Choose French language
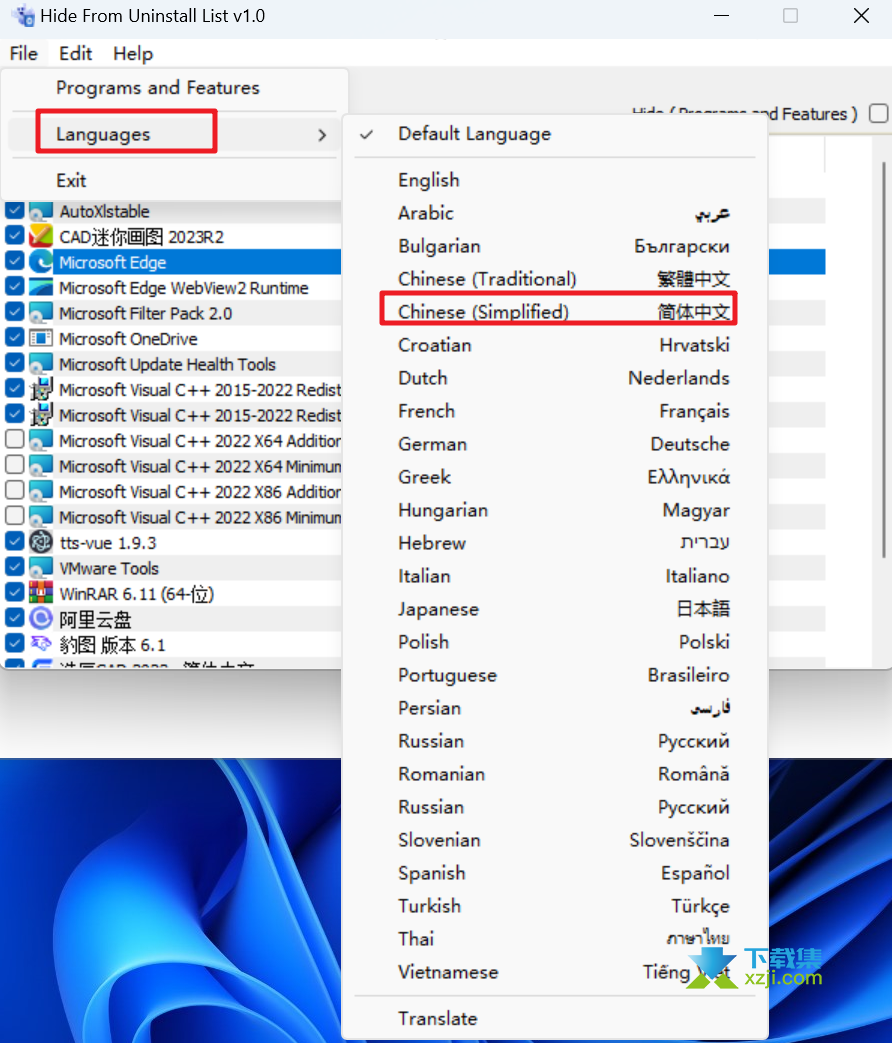 [x=555, y=411]
